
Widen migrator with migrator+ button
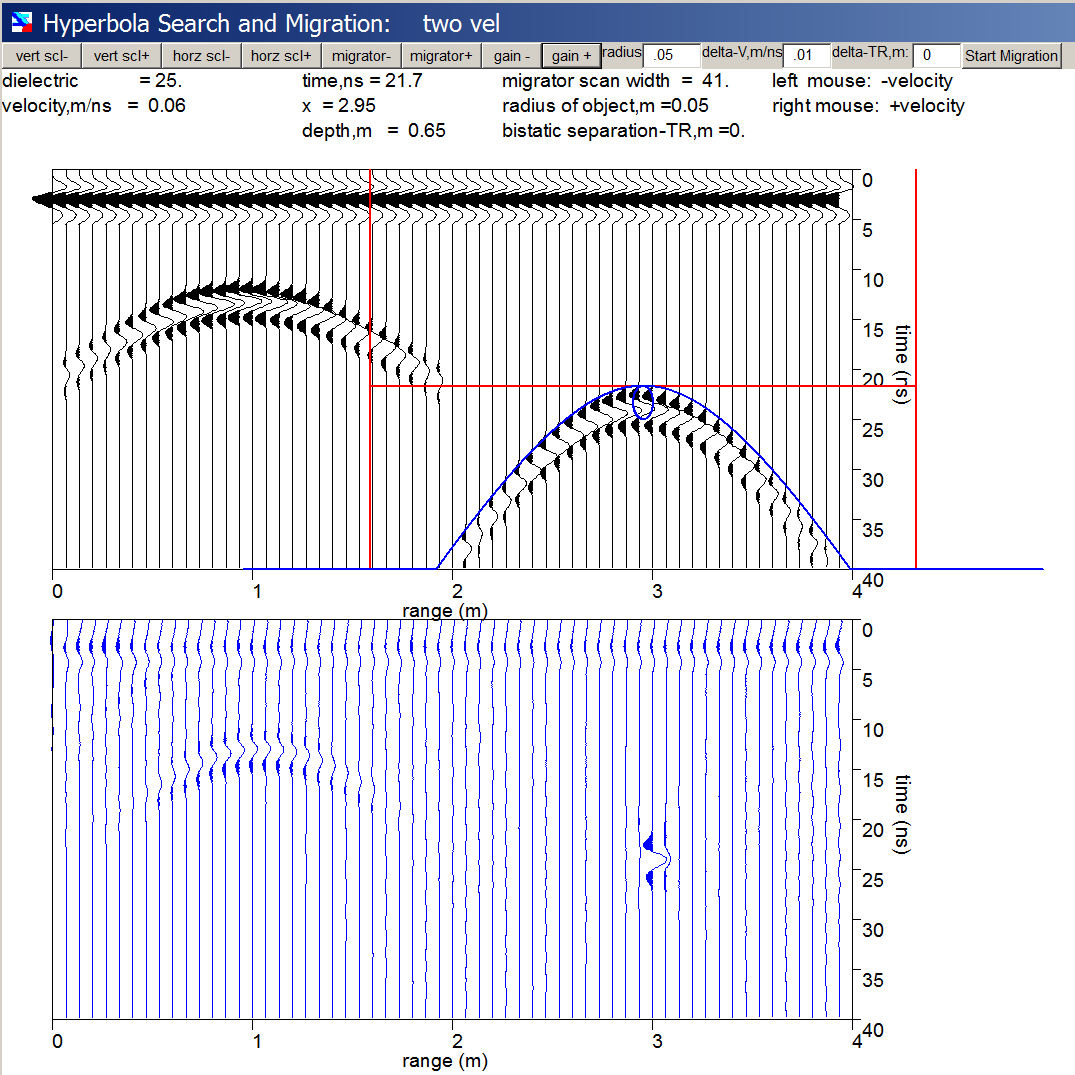point(441,56)
